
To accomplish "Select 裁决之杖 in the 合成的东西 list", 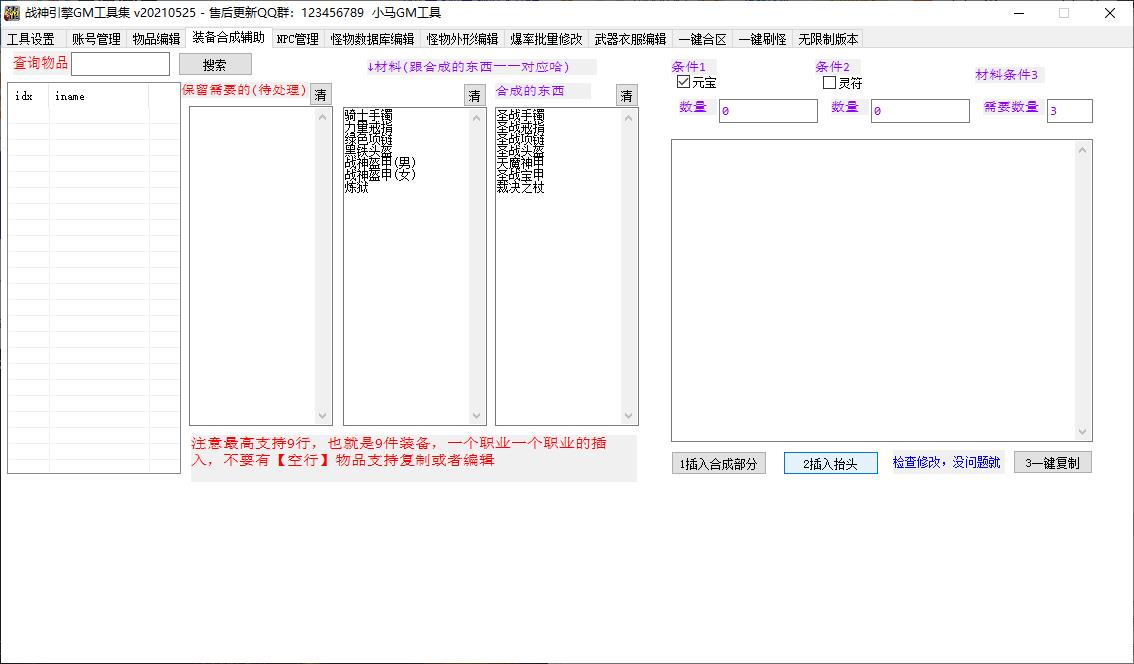I will tap(521, 188).
